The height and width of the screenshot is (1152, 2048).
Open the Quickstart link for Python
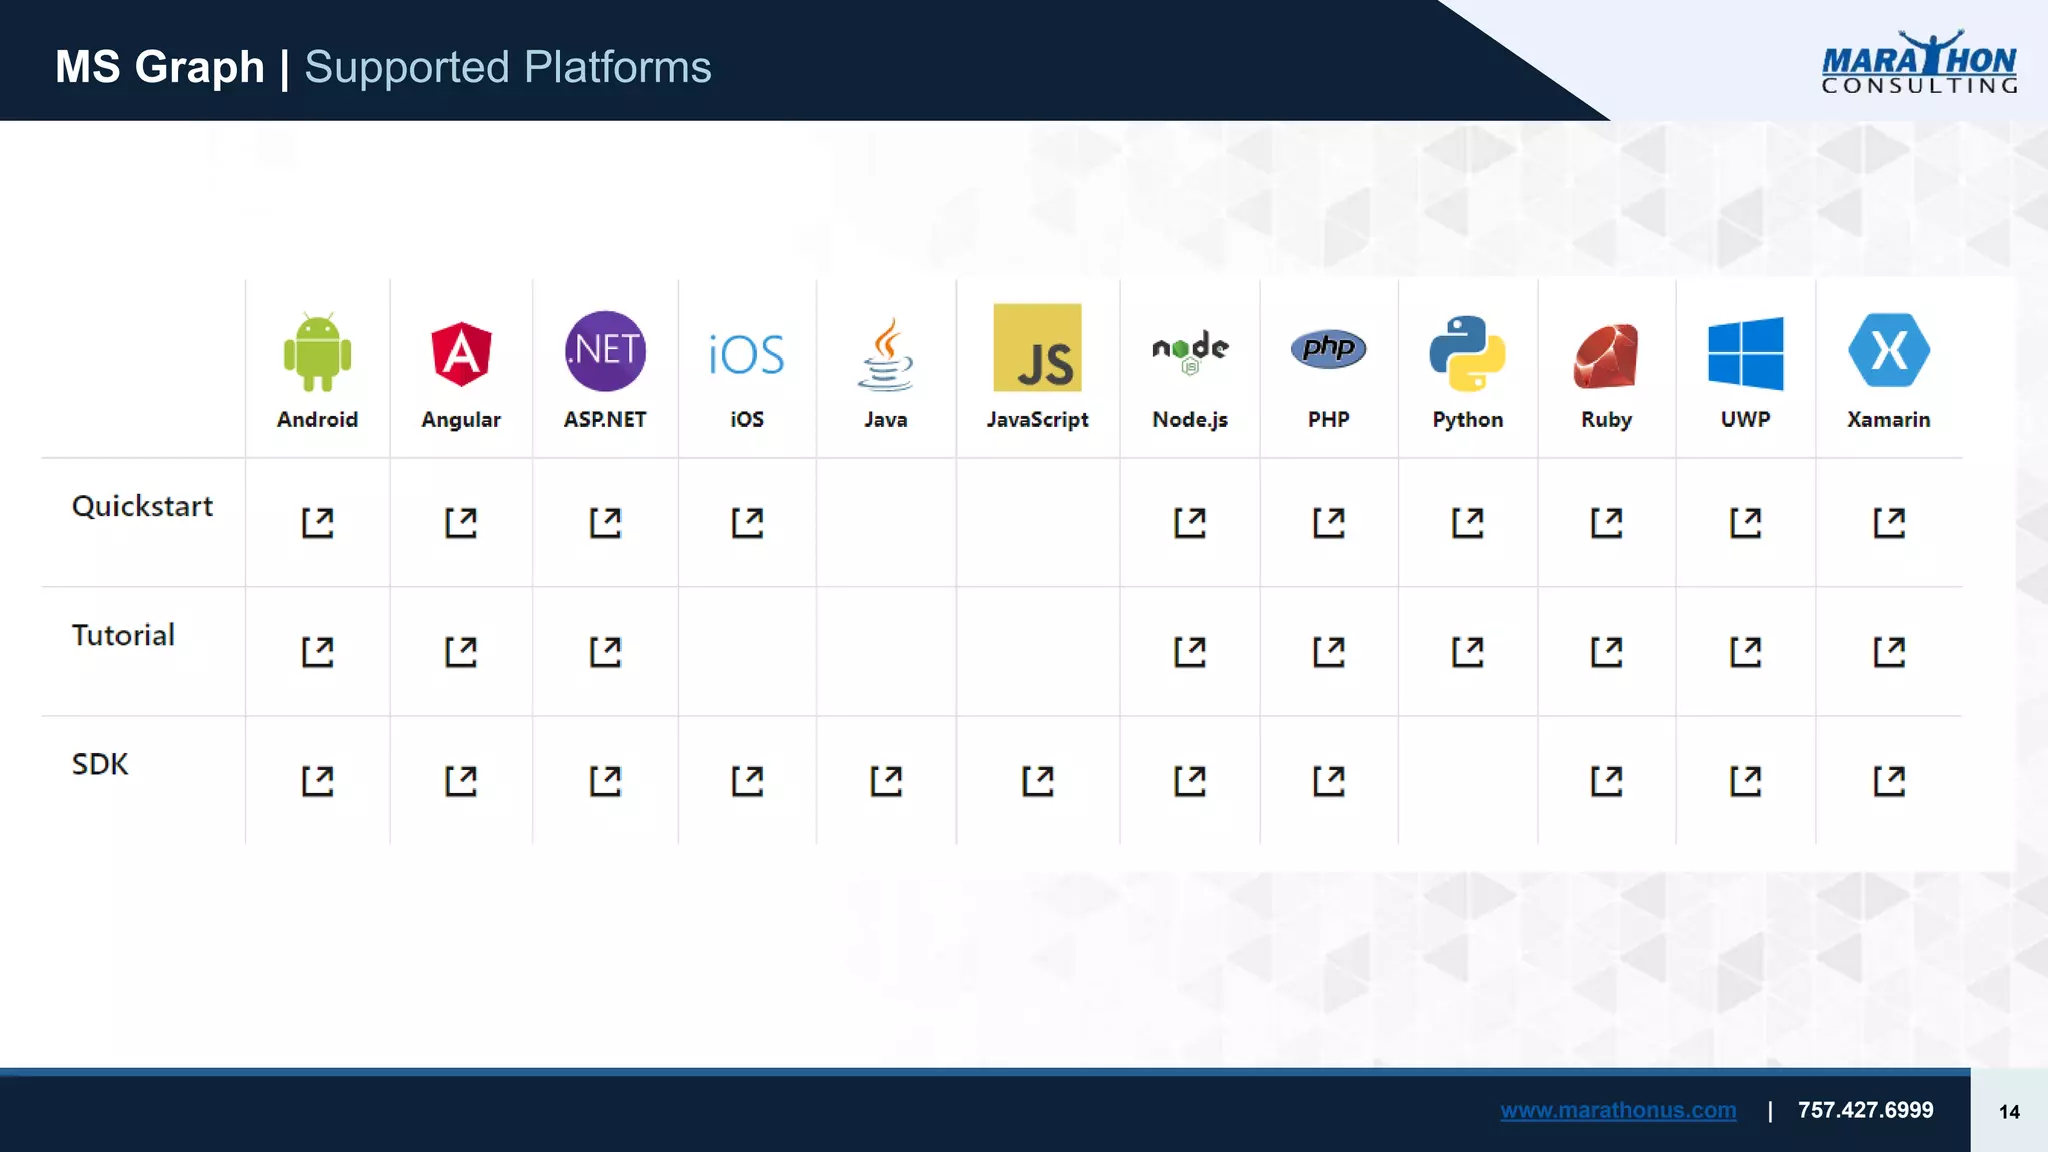1468,522
